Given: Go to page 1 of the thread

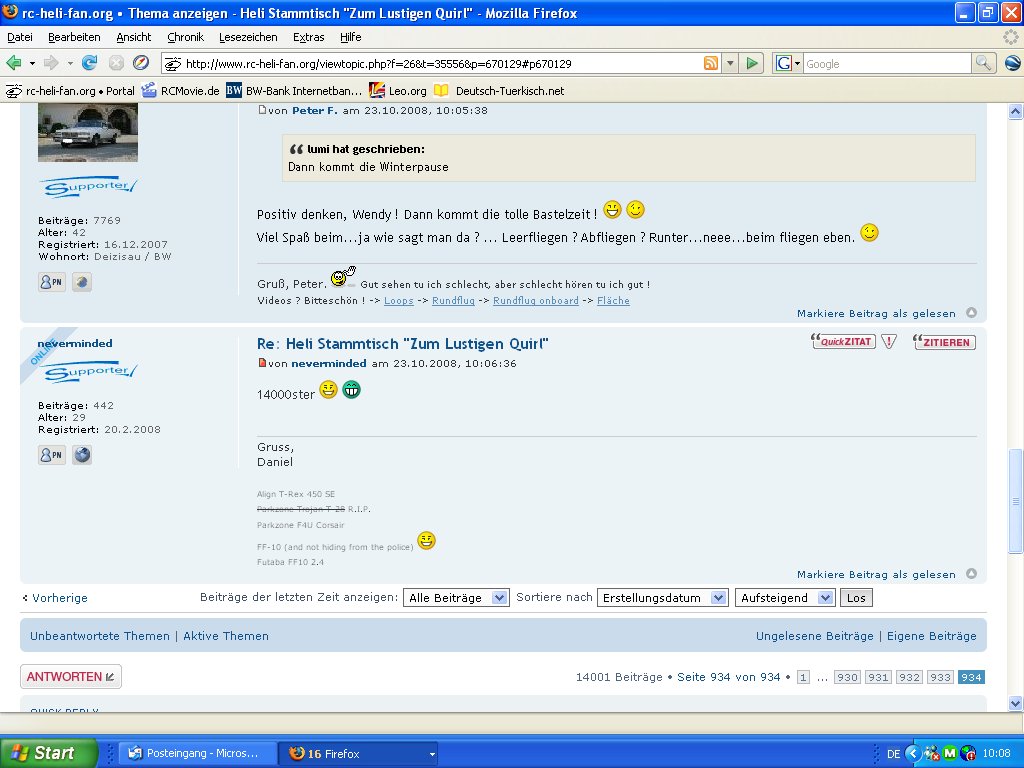Looking at the screenshot, I should coord(803,677).
